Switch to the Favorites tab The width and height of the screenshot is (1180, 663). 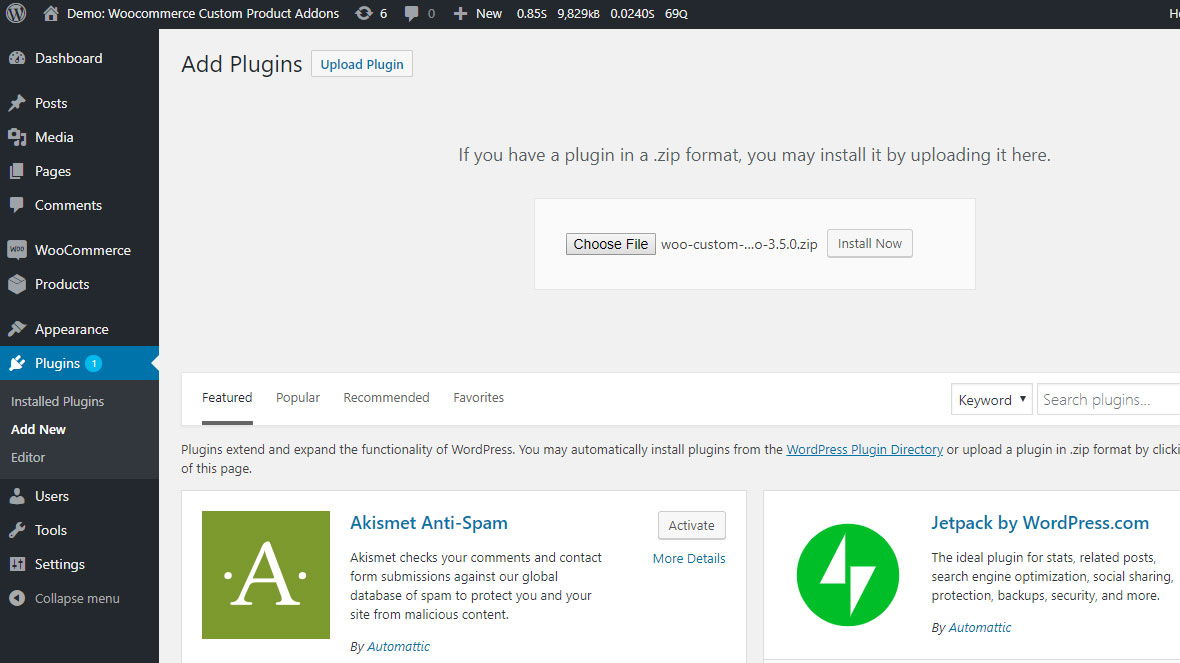[x=478, y=397]
